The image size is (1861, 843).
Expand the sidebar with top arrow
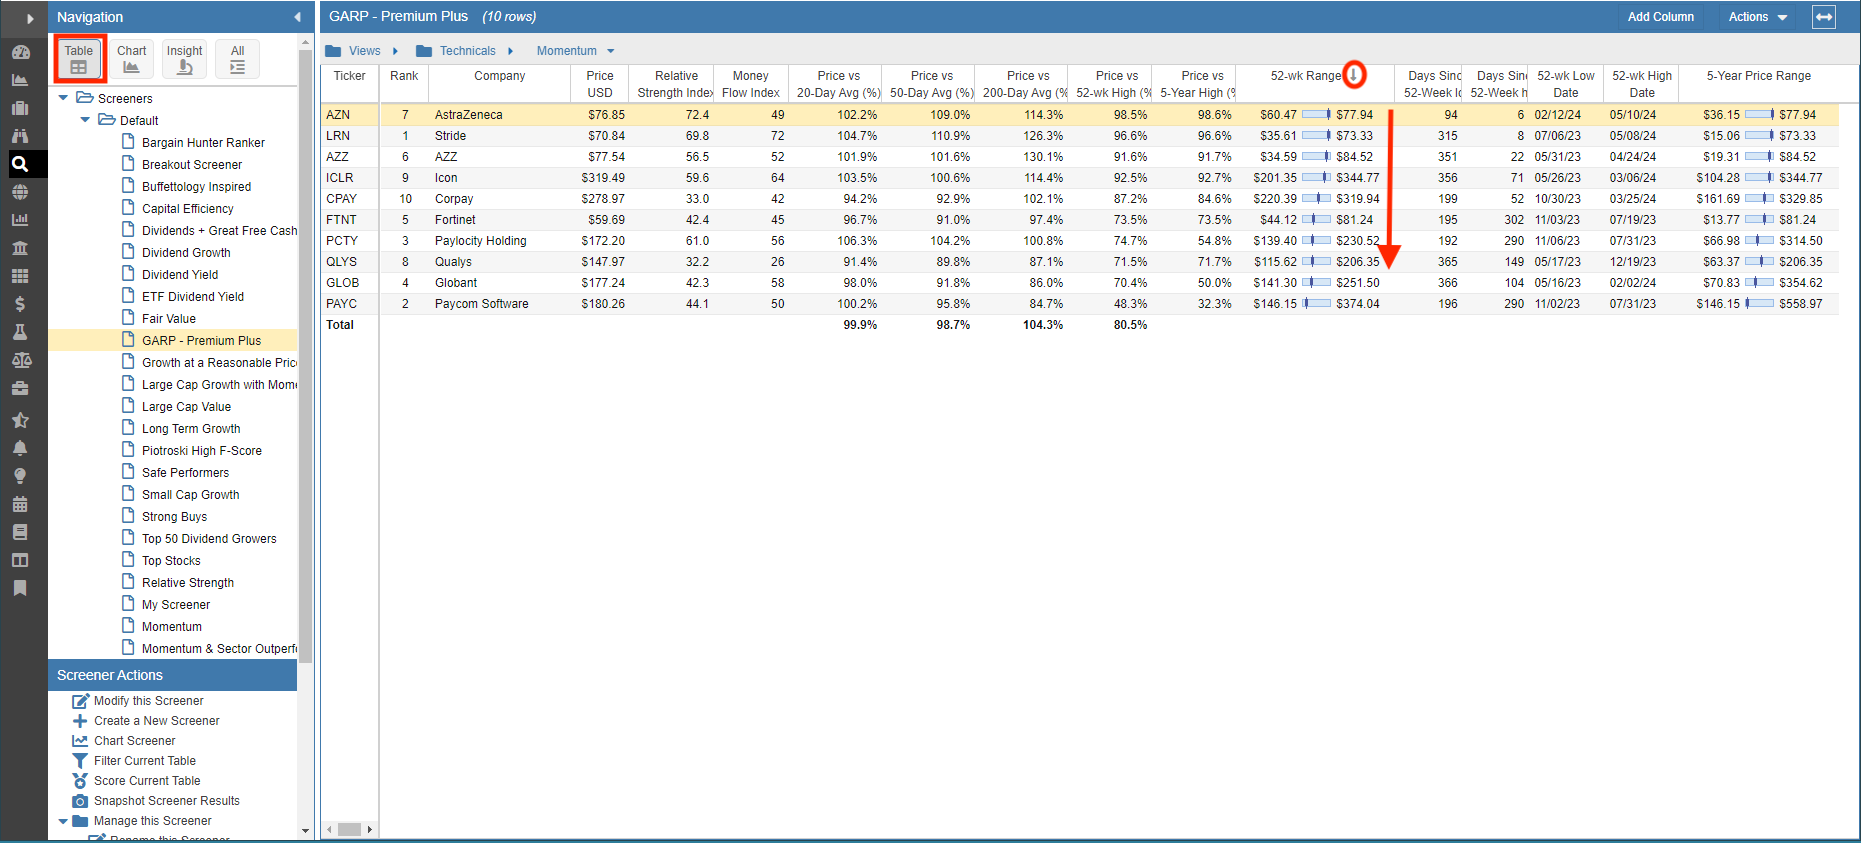tap(30, 18)
